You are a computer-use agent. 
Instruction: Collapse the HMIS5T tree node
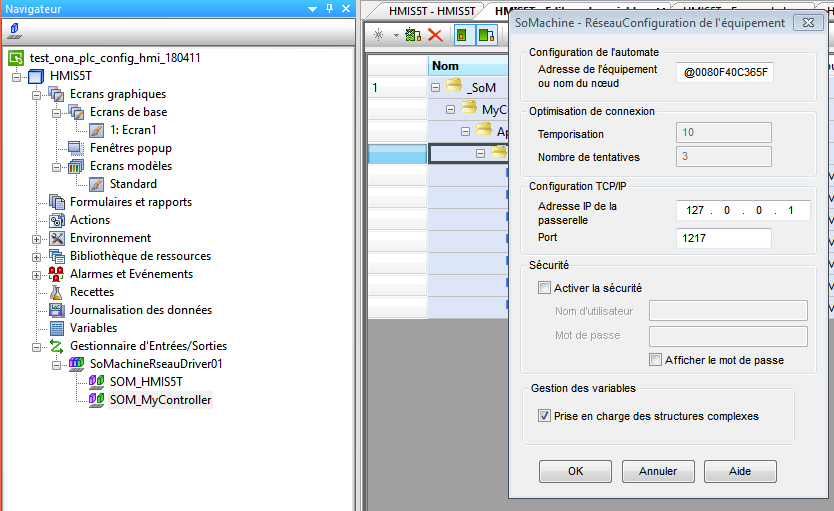[x=16, y=77]
